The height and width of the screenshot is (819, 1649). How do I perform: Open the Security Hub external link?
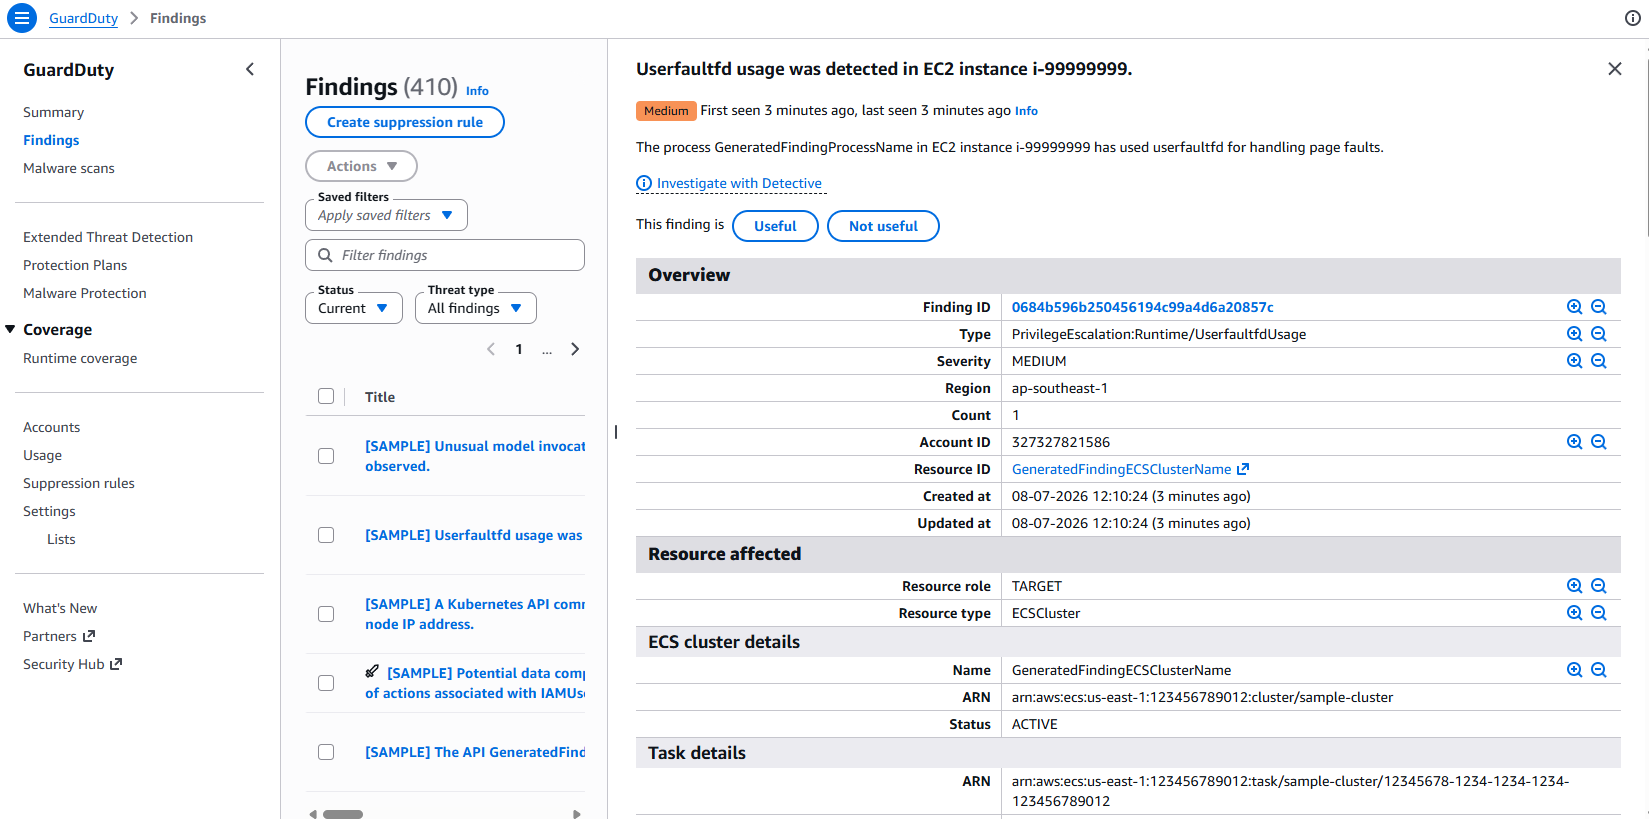click(72, 664)
